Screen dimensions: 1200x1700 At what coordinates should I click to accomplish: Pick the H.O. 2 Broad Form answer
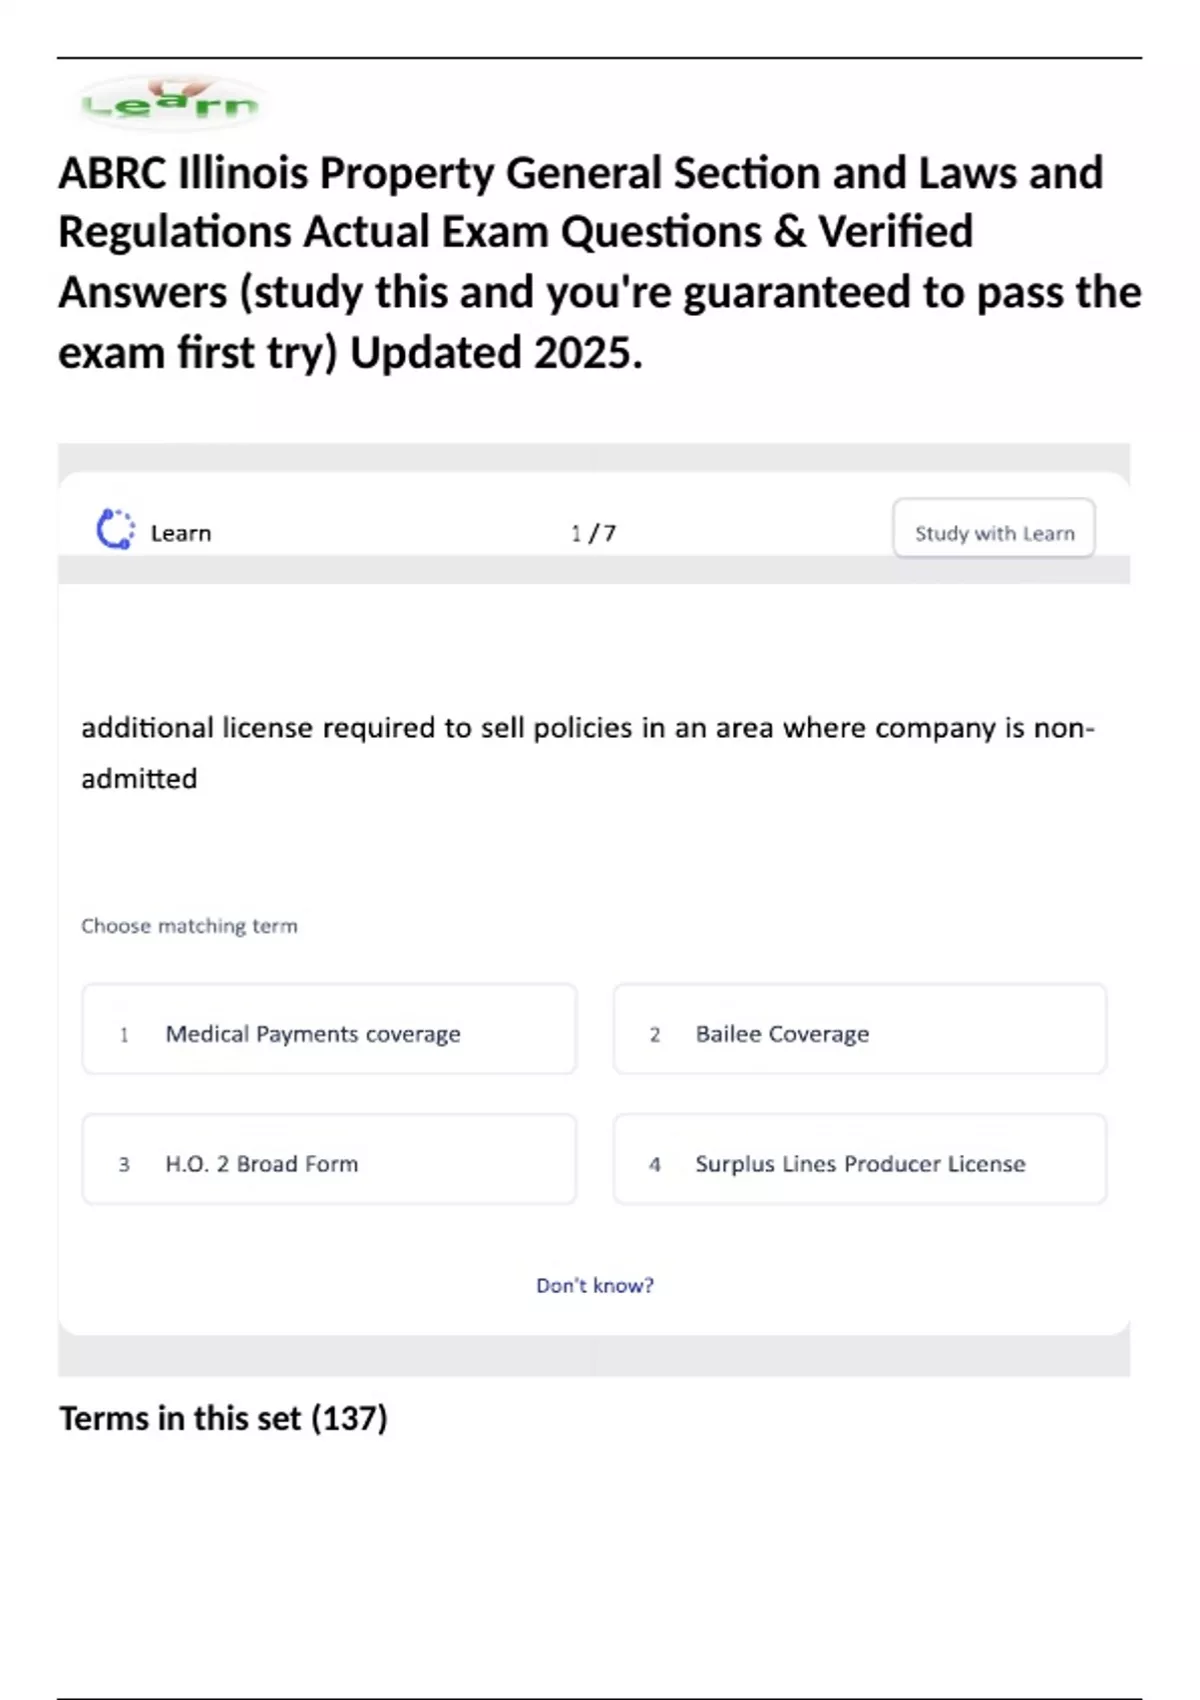[262, 1163]
